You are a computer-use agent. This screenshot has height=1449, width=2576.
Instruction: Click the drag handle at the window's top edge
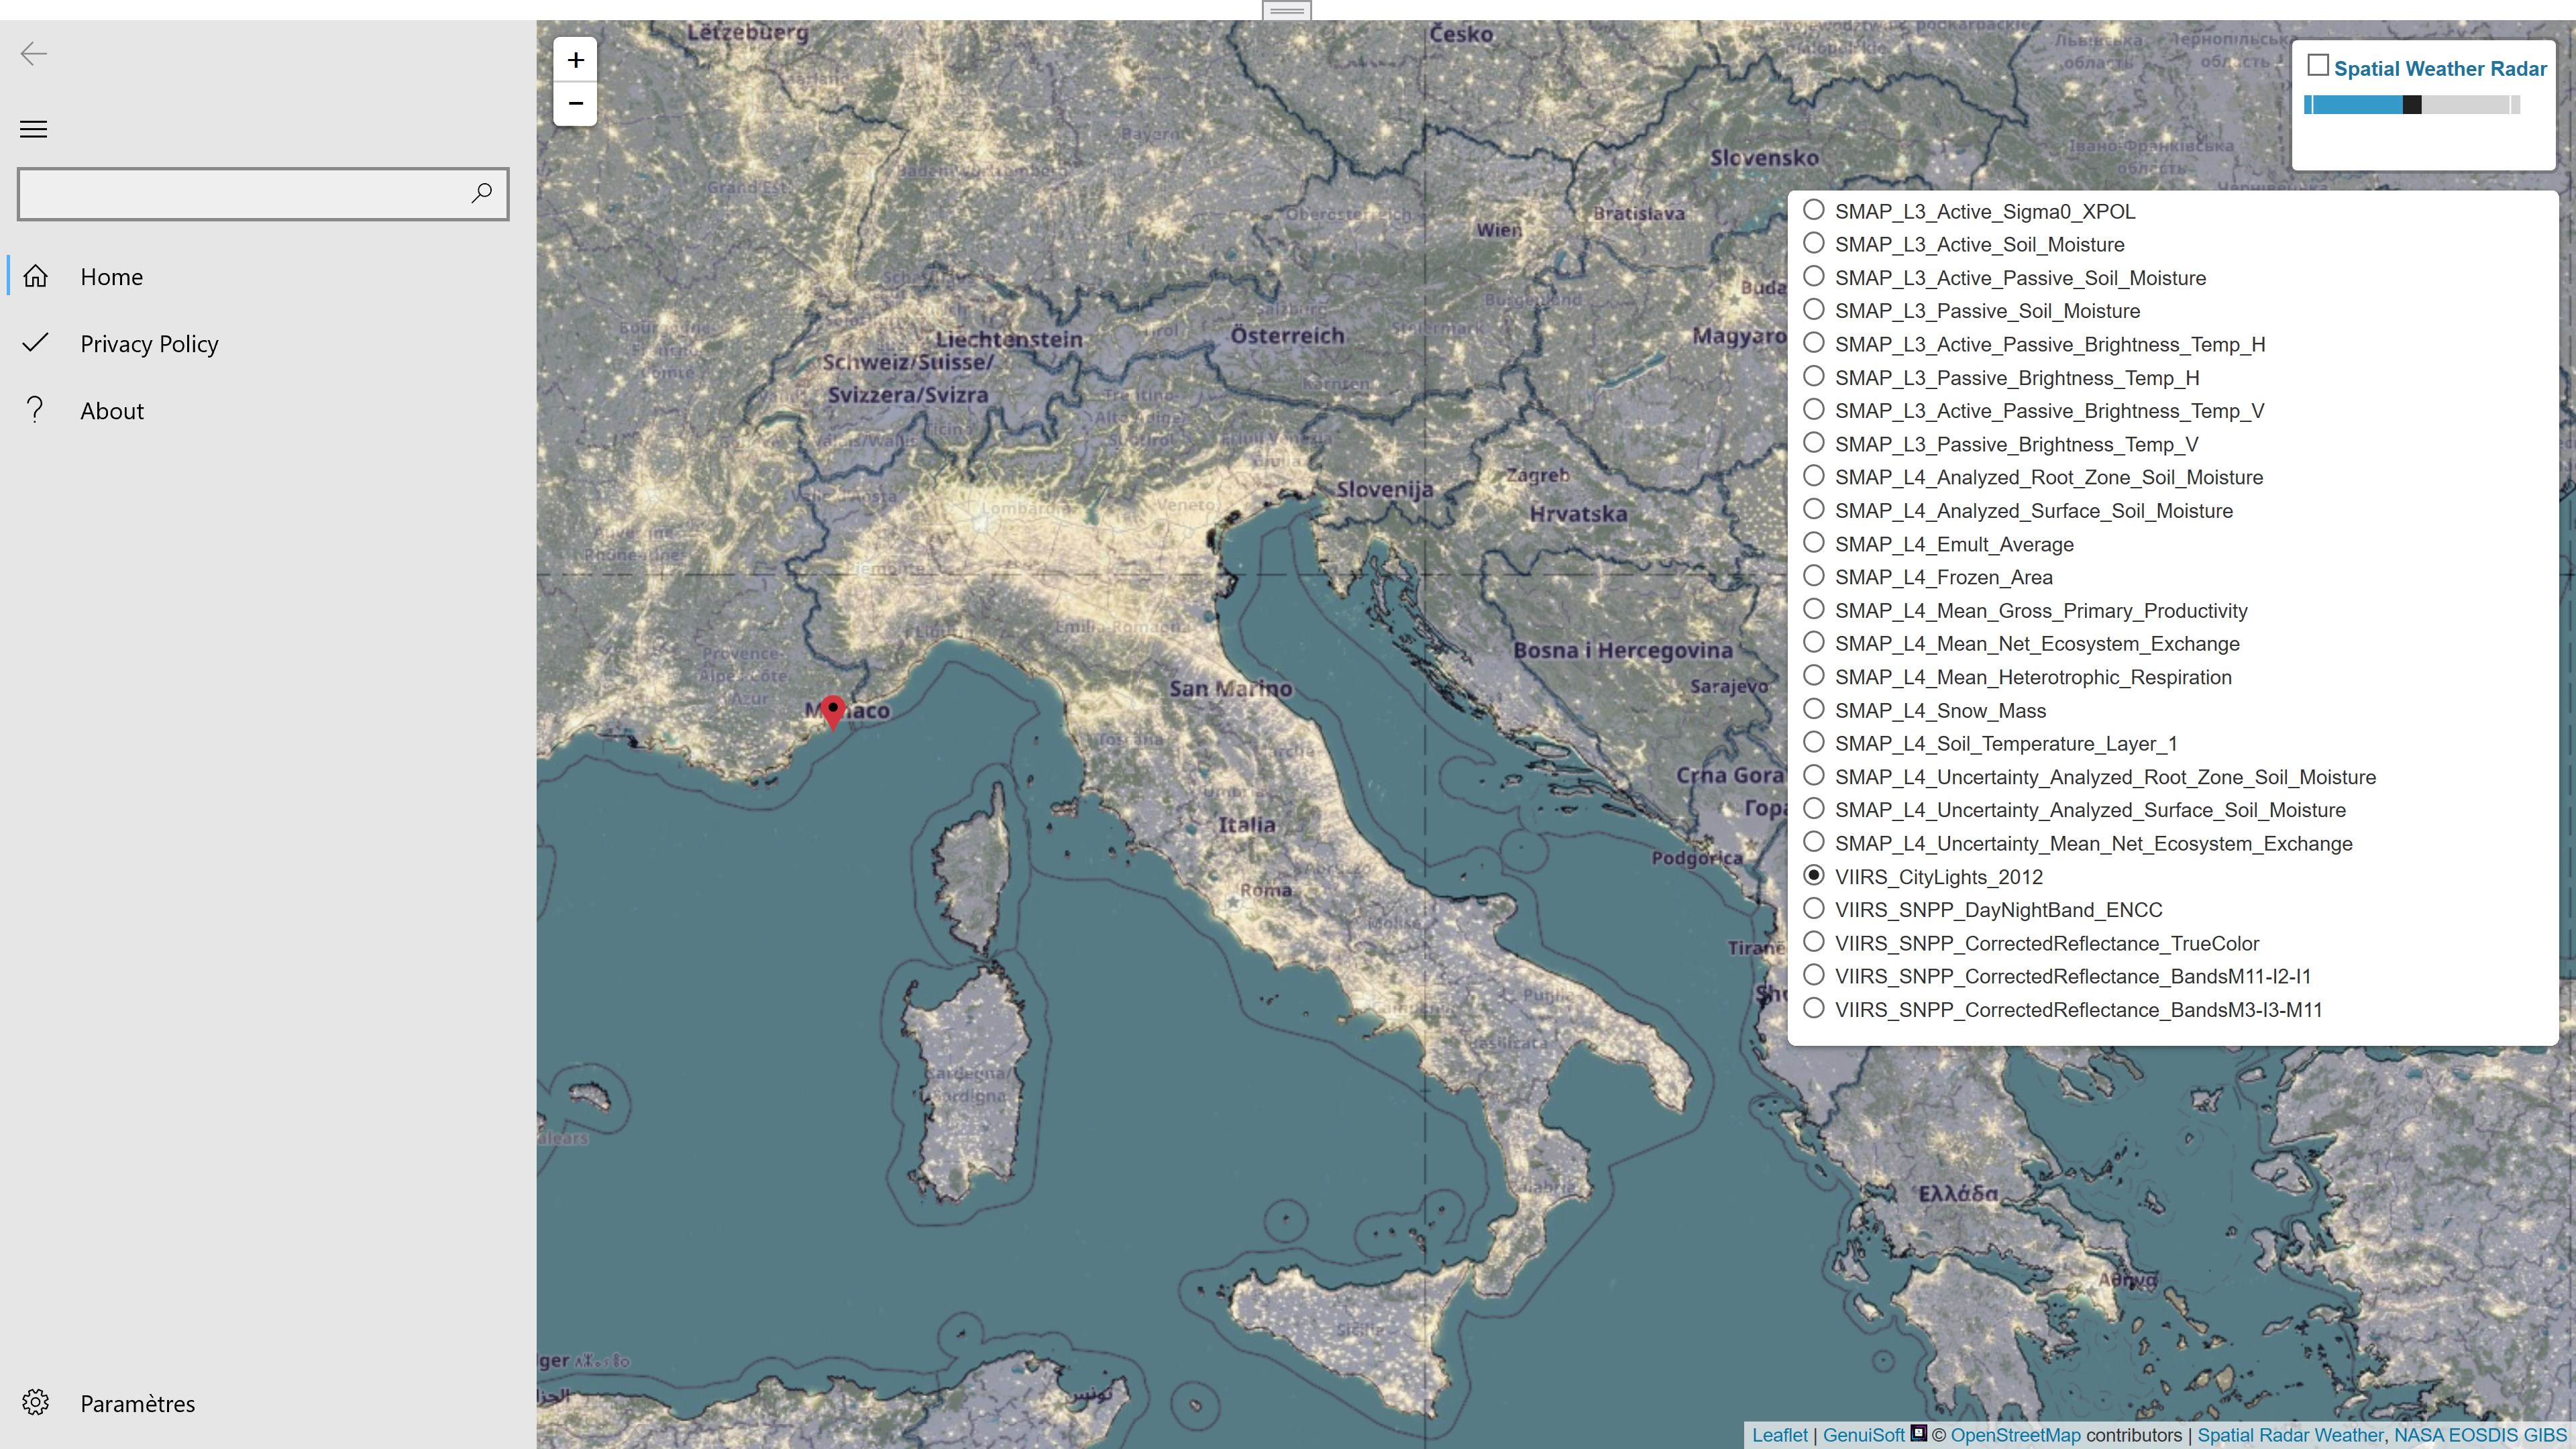click(1286, 10)
